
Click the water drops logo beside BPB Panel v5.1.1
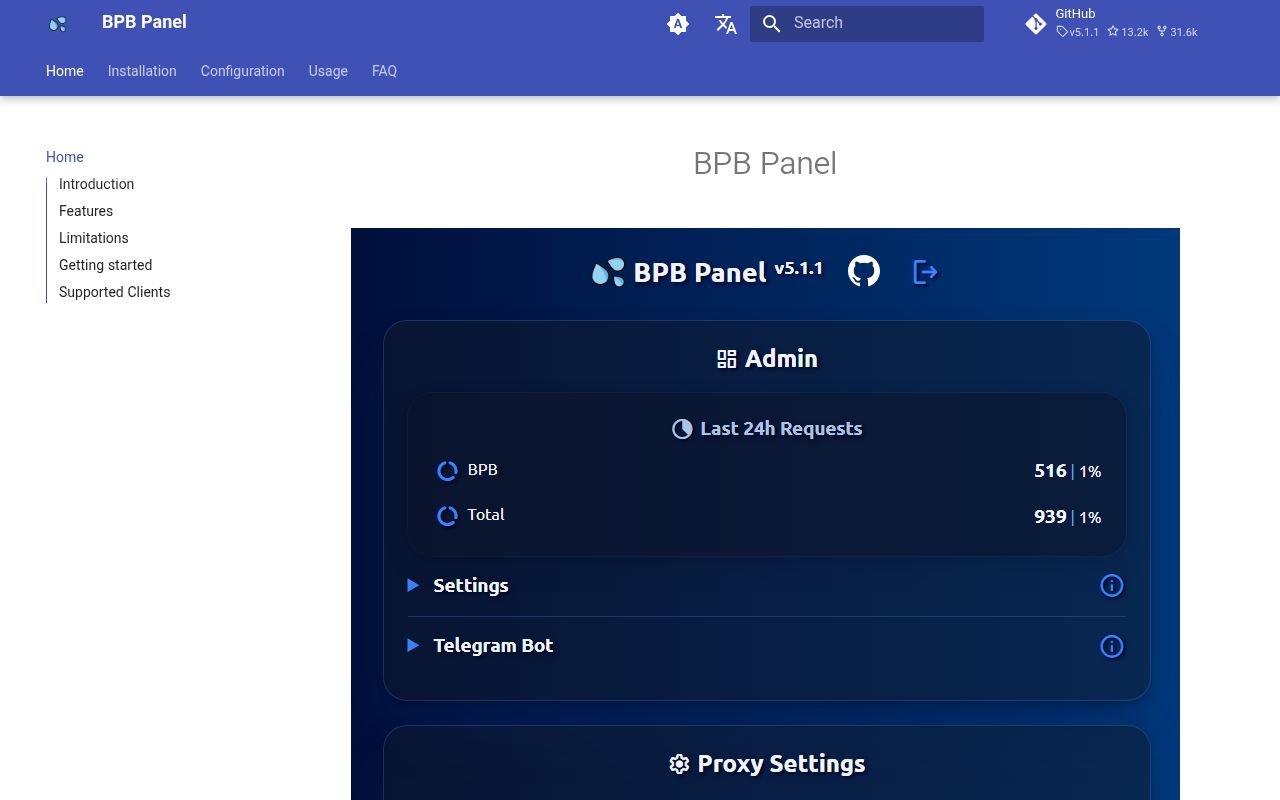click(608, 272)
